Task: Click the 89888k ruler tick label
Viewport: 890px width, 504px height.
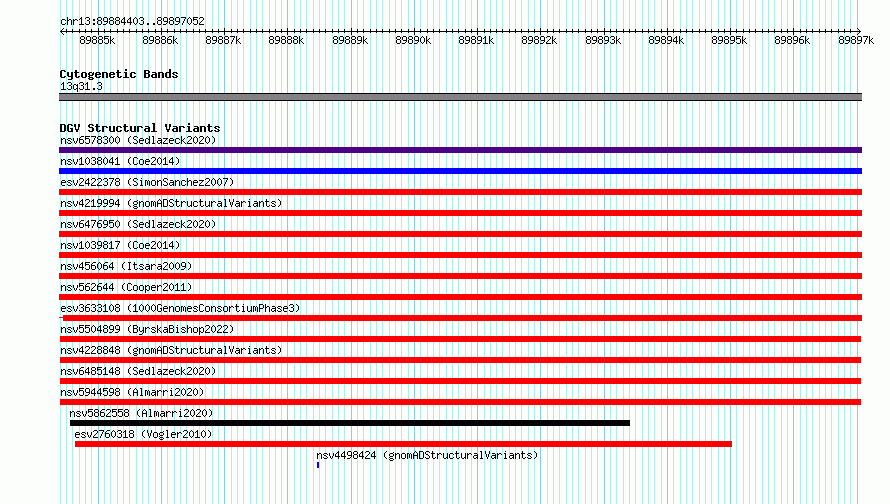Action: 286,40
